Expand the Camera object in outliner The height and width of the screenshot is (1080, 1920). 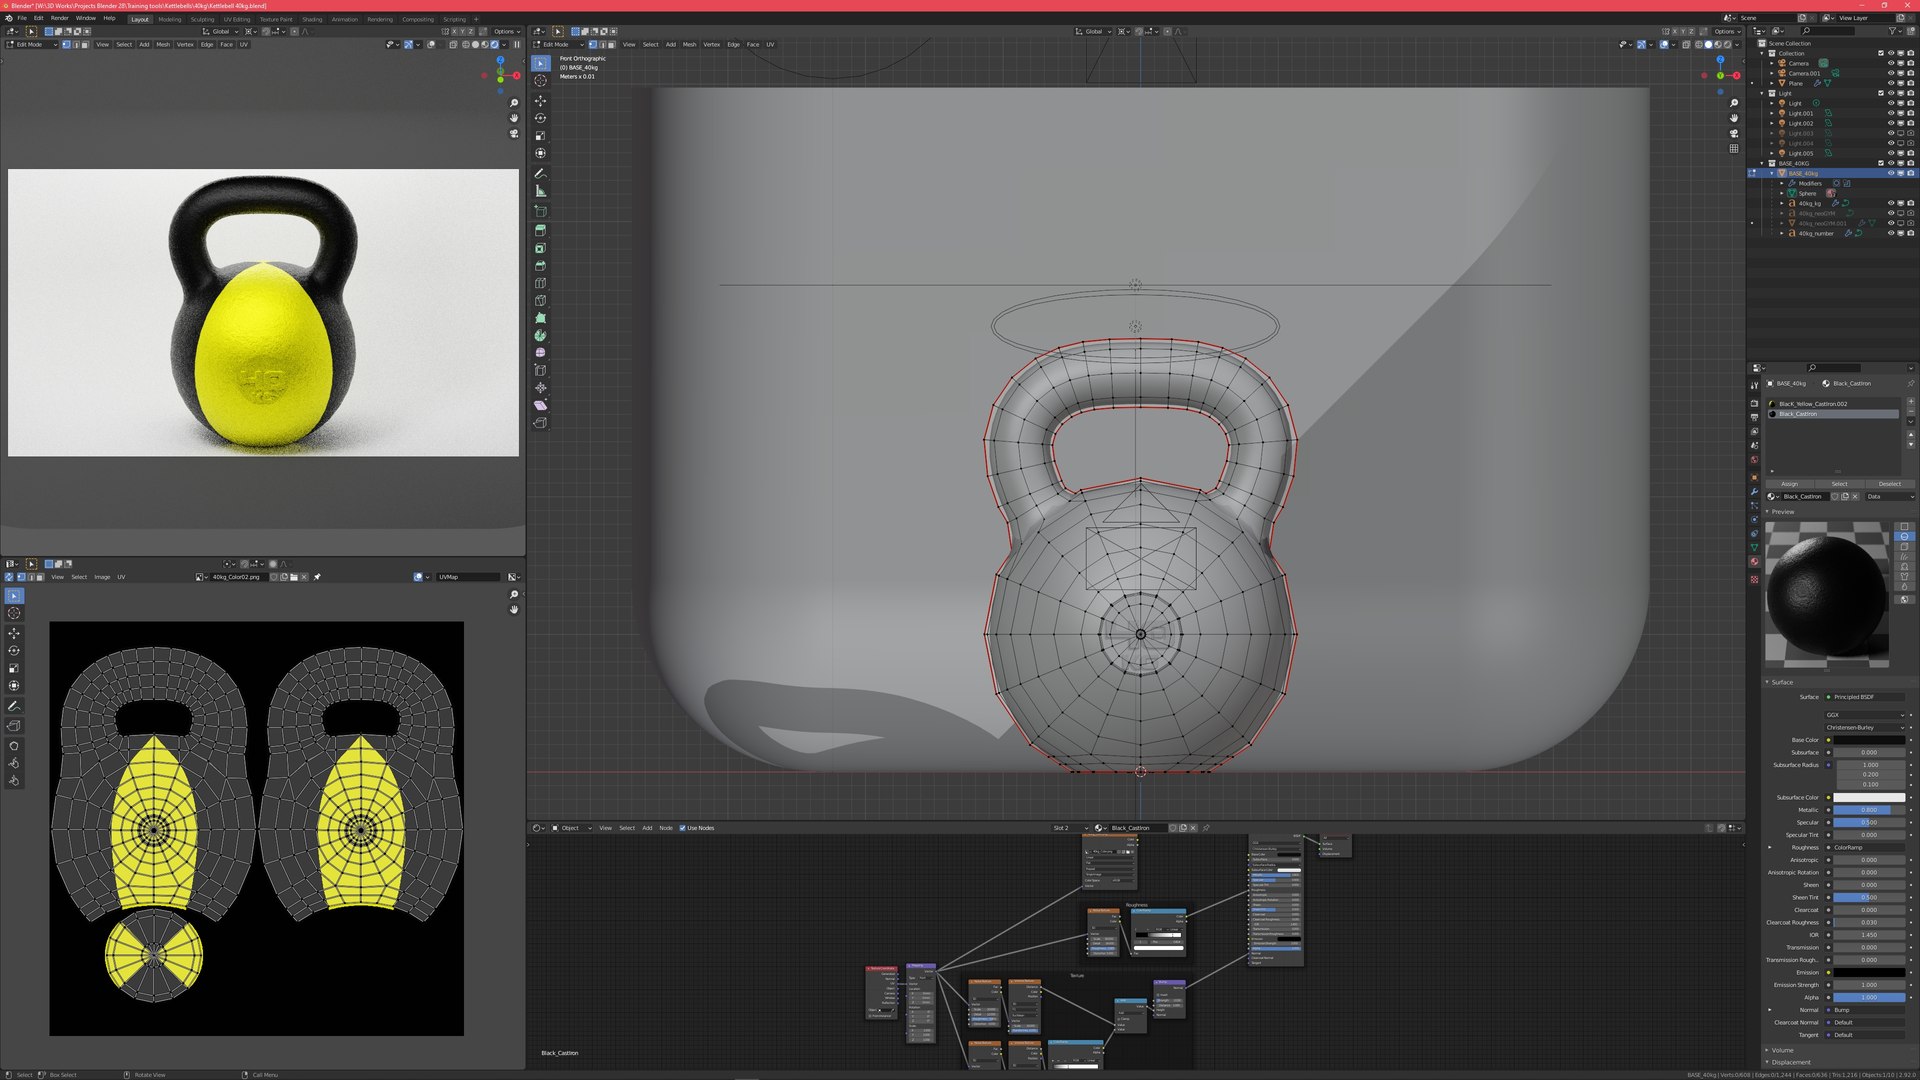[x=1772, y=63]
